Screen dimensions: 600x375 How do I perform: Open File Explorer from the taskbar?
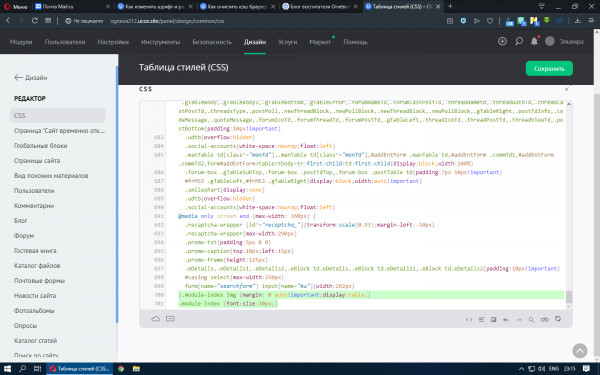pos(136,368)
